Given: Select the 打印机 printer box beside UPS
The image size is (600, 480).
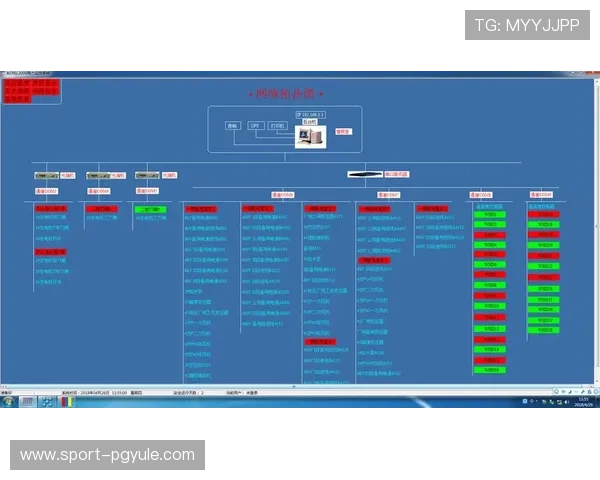Looking at the screenshot, I should [277, 126].
